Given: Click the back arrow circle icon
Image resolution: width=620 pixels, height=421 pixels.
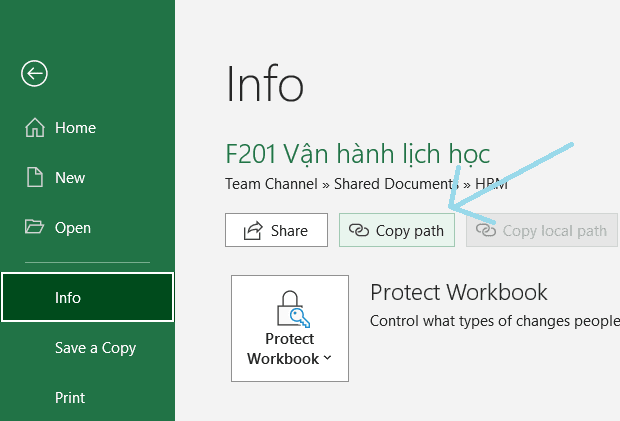Looking at the screenshot, I should click(34, 74).
